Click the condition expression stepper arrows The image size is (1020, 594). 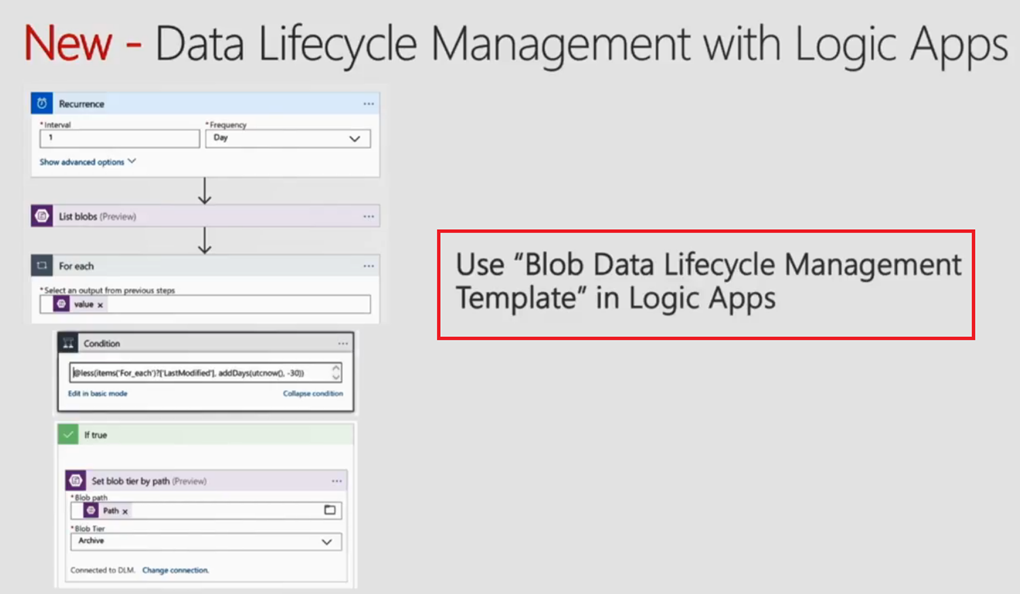tap(336, 372)
